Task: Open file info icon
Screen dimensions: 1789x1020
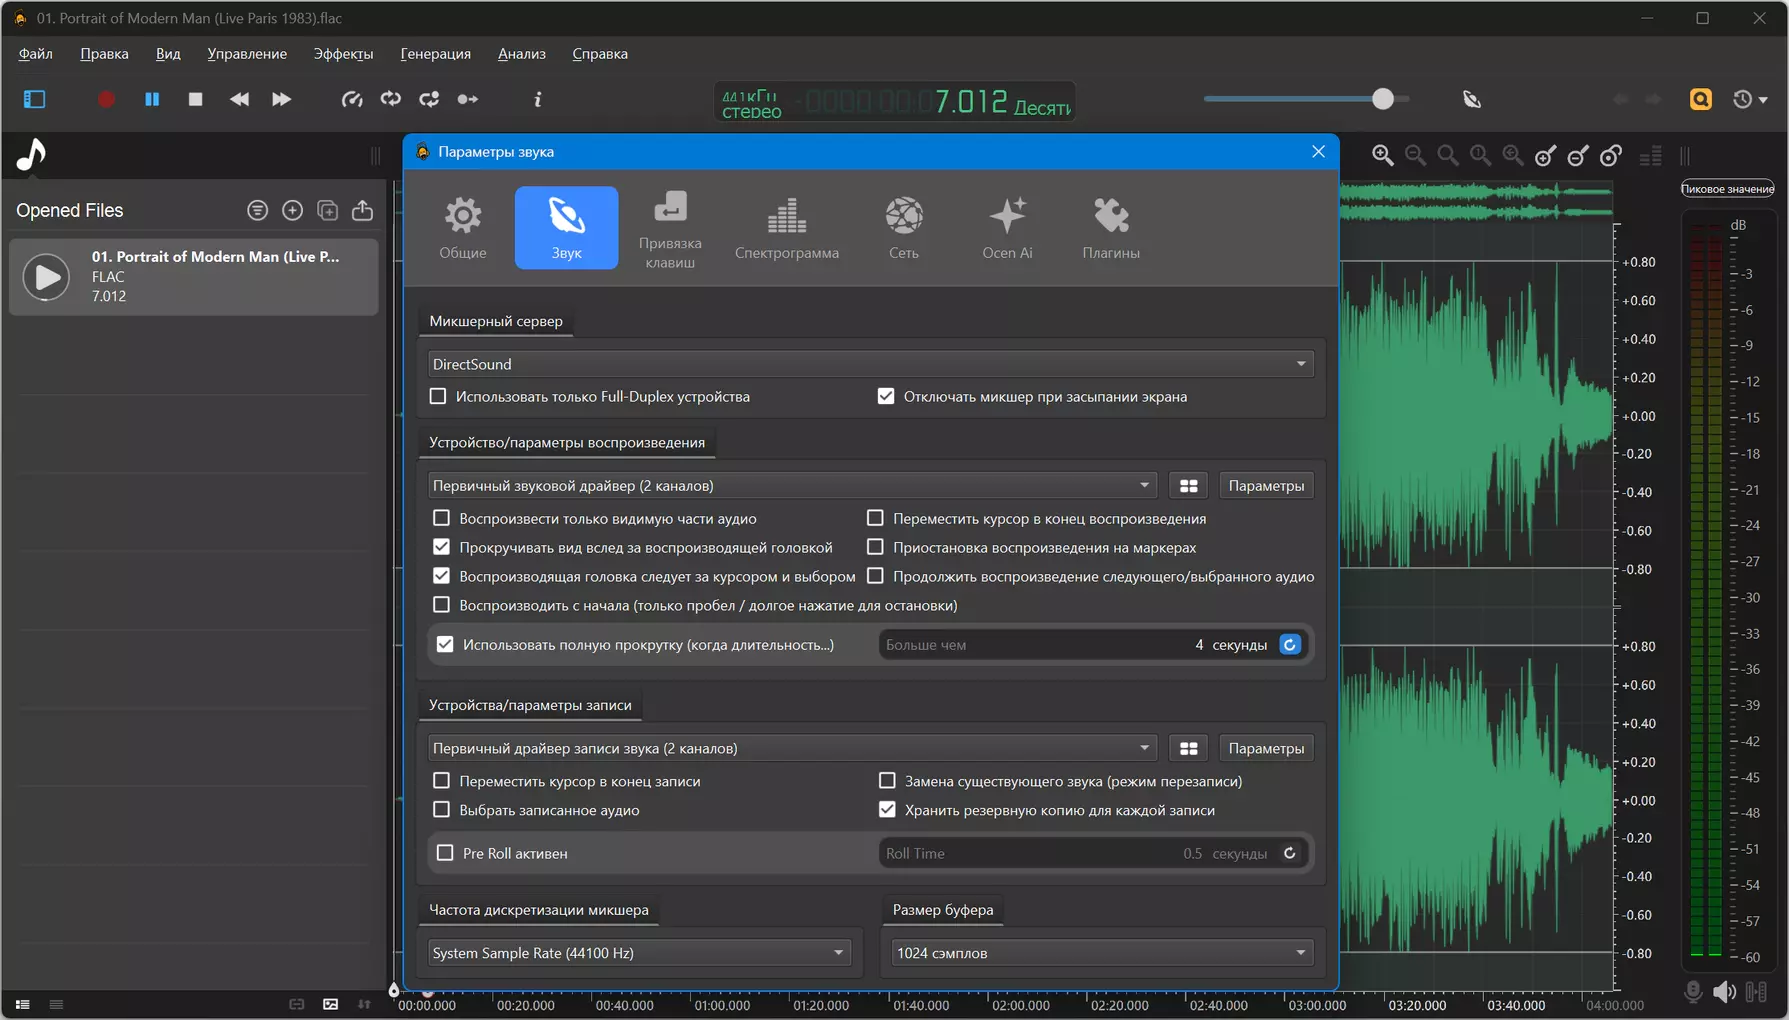Action: click(538, 99)
